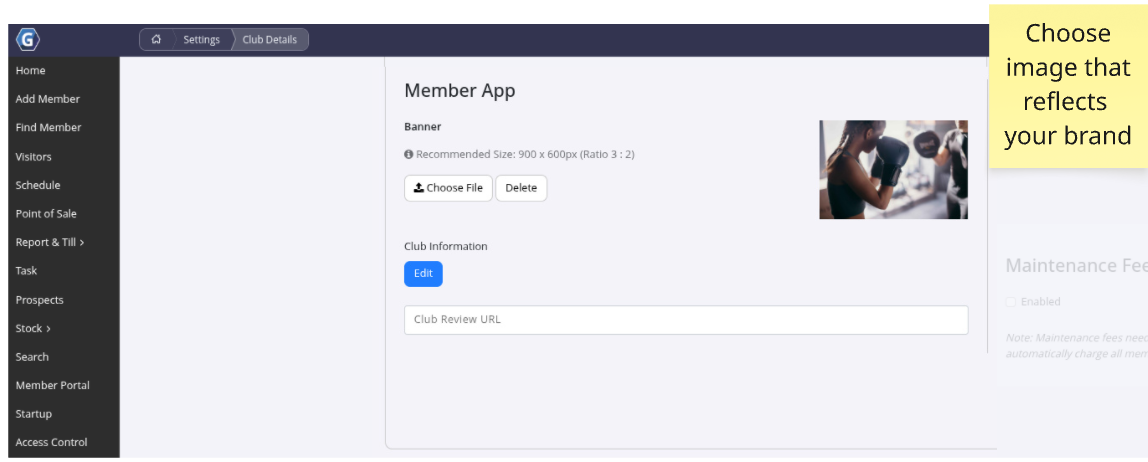This screenshot has height=462, width=1148.
Task: Expand the Report & Till submenu
Action: click(50, 242)
